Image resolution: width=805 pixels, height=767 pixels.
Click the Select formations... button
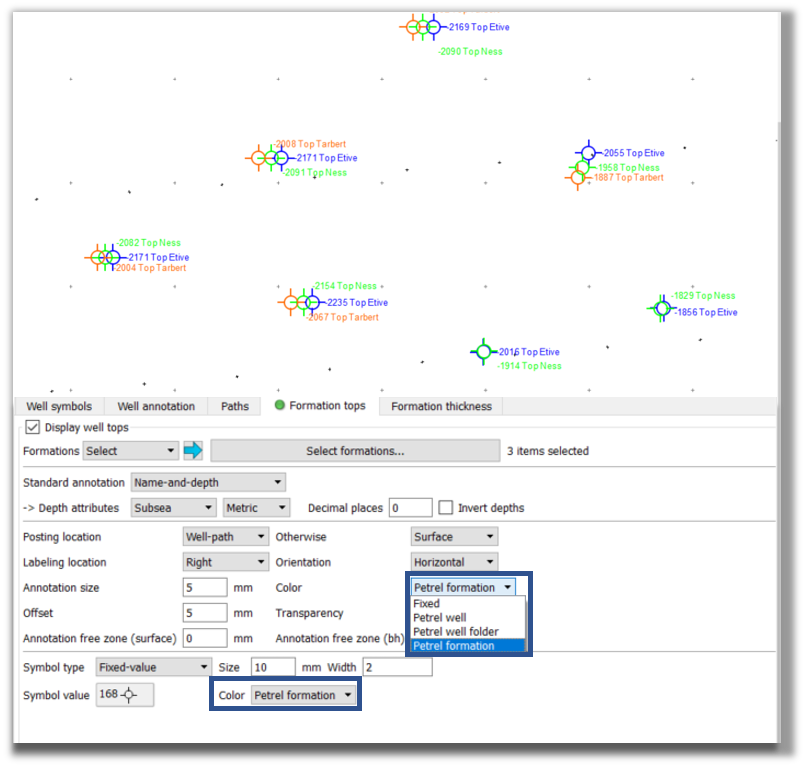[354, 451]
